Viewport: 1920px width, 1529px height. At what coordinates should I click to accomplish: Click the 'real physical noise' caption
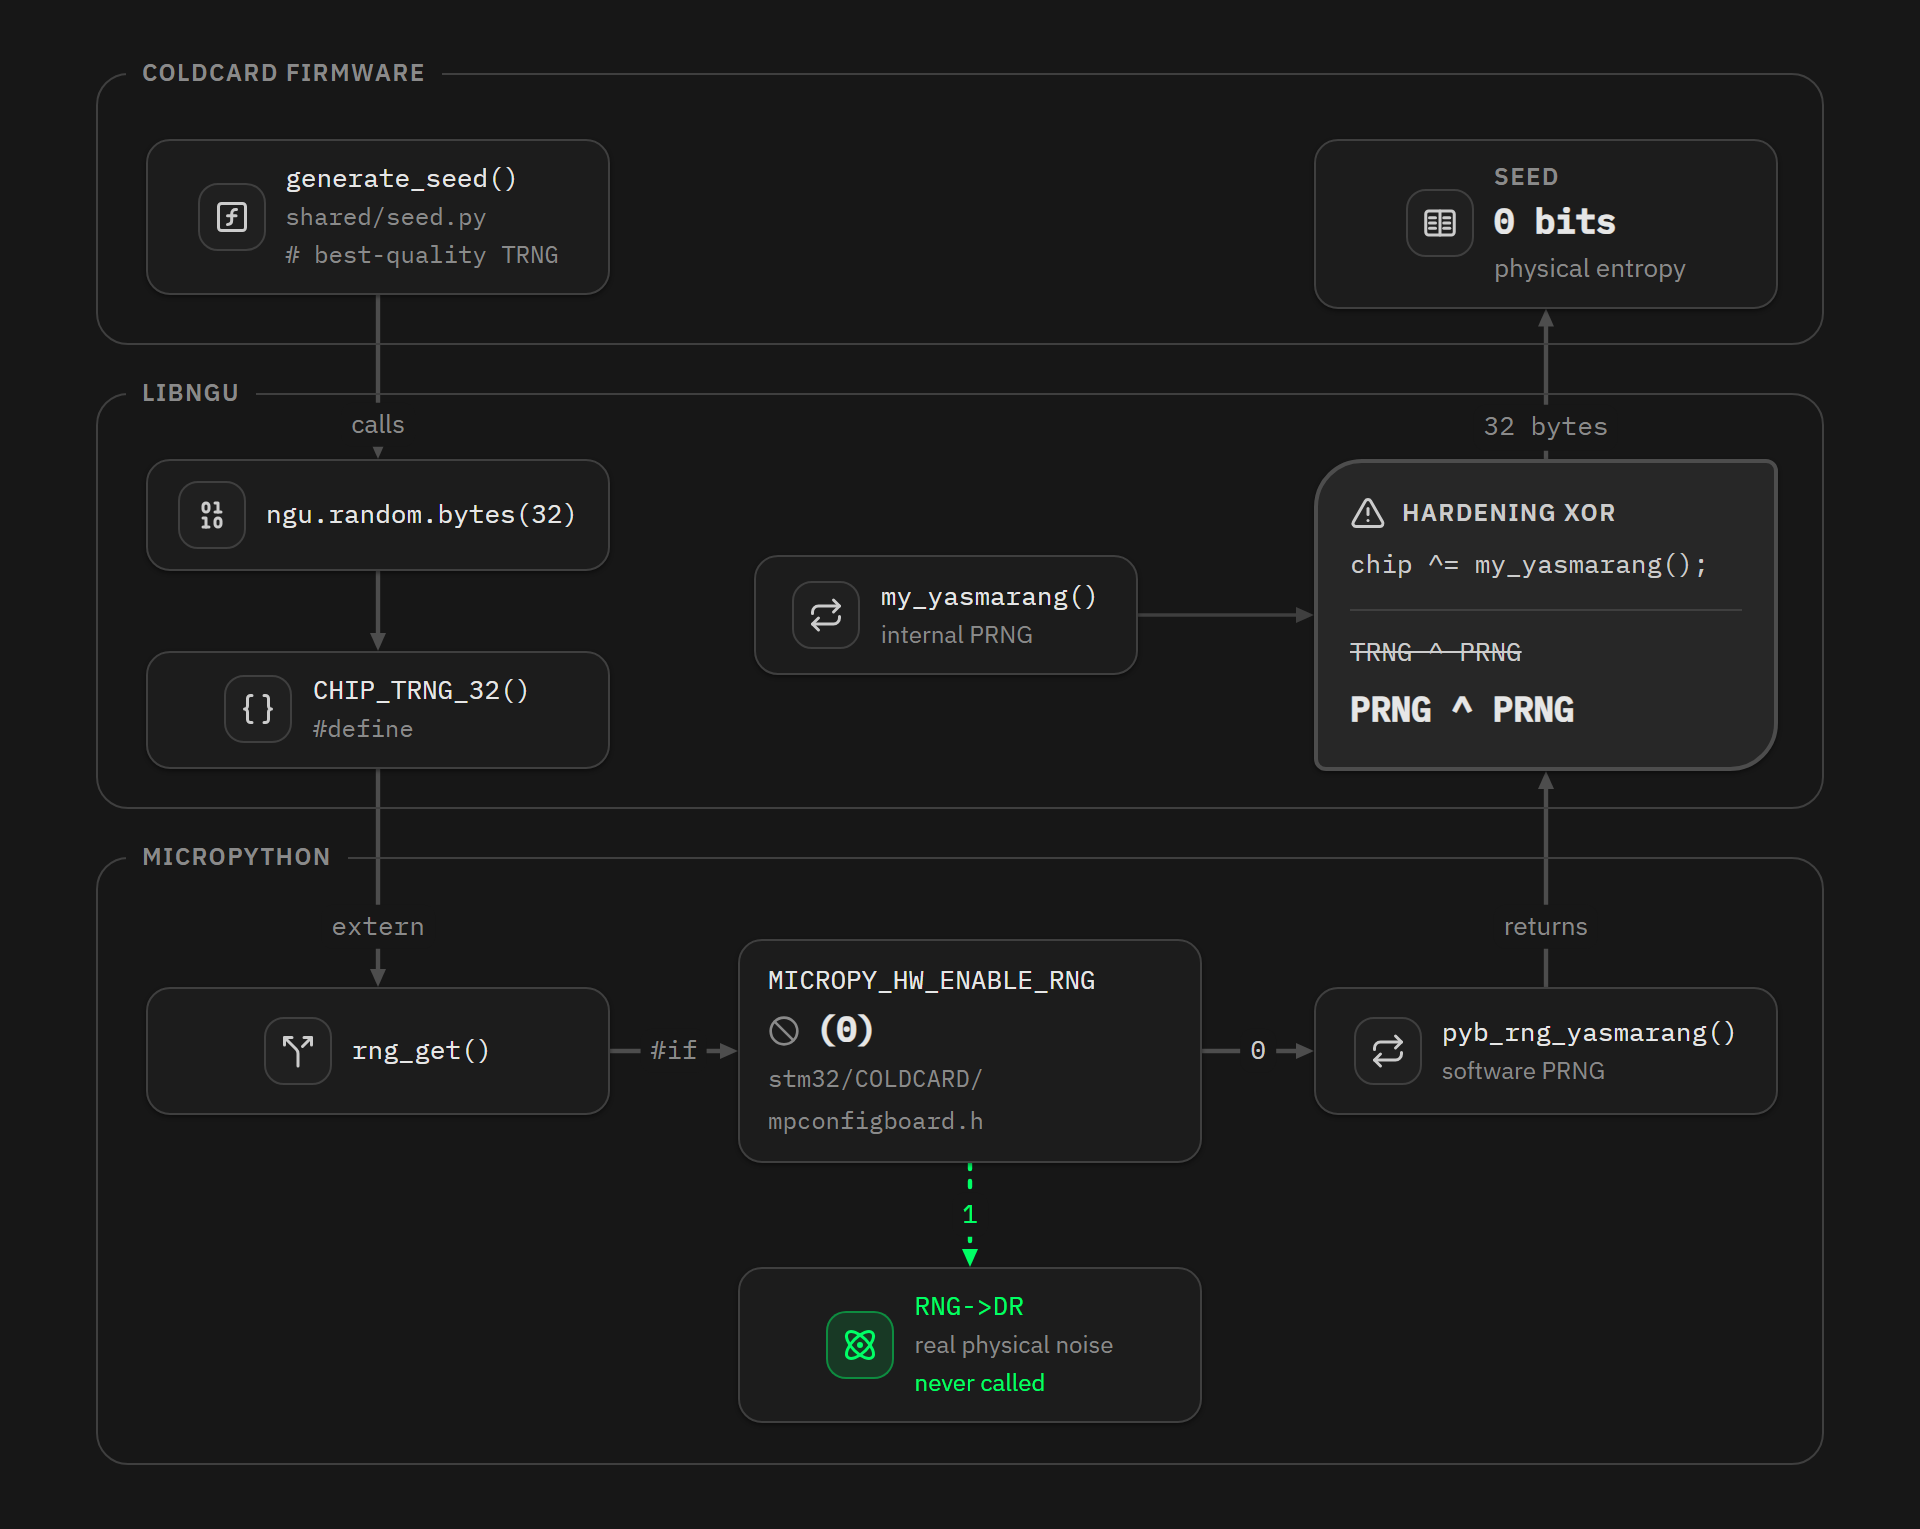1013,1345
